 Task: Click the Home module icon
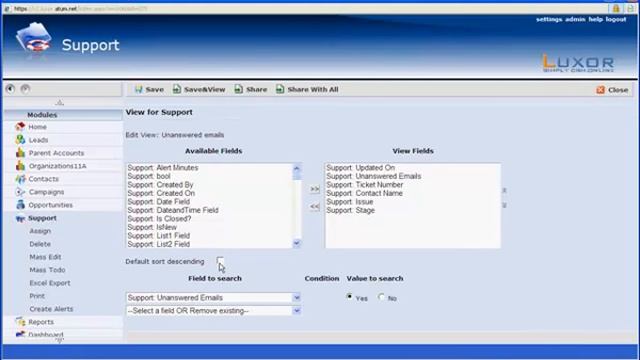pos(20,127)
